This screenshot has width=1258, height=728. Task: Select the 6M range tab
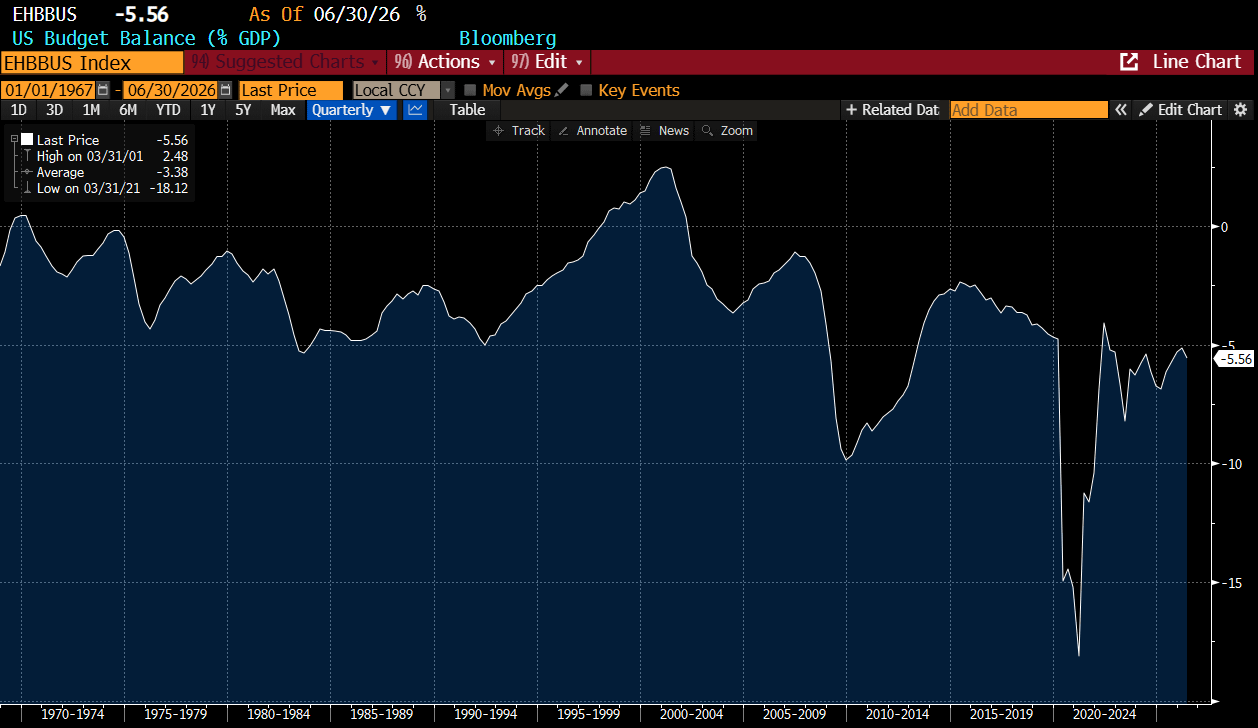point(128,110)
